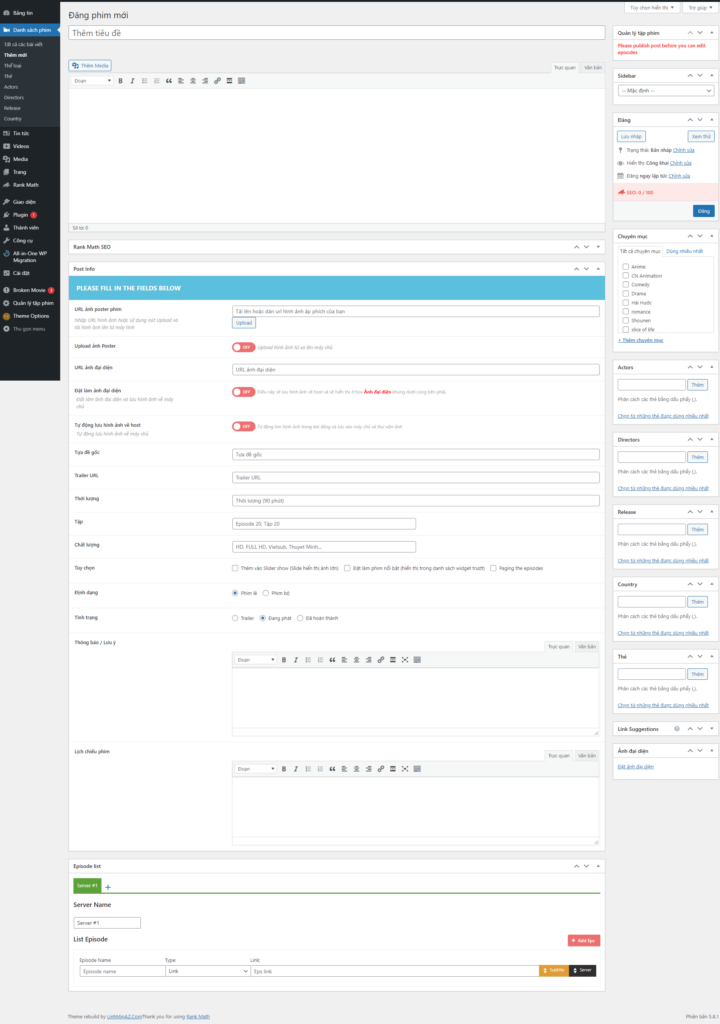This screenshot has width=720, height=1024.
Task: Open Thể loại in sidebar submenu
Action: click(13, 66)
